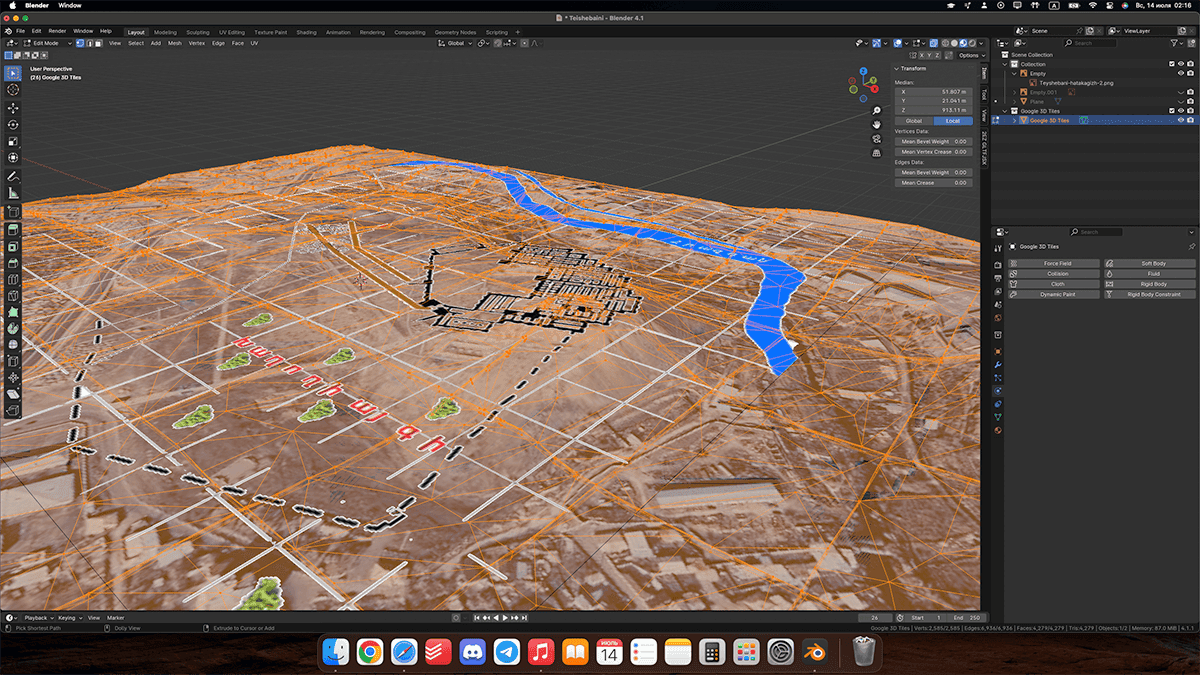This screenshot has width=1200, height=675.
Task: Uncheck the Collection exclude checkbox
Action: click(1172, 63)
